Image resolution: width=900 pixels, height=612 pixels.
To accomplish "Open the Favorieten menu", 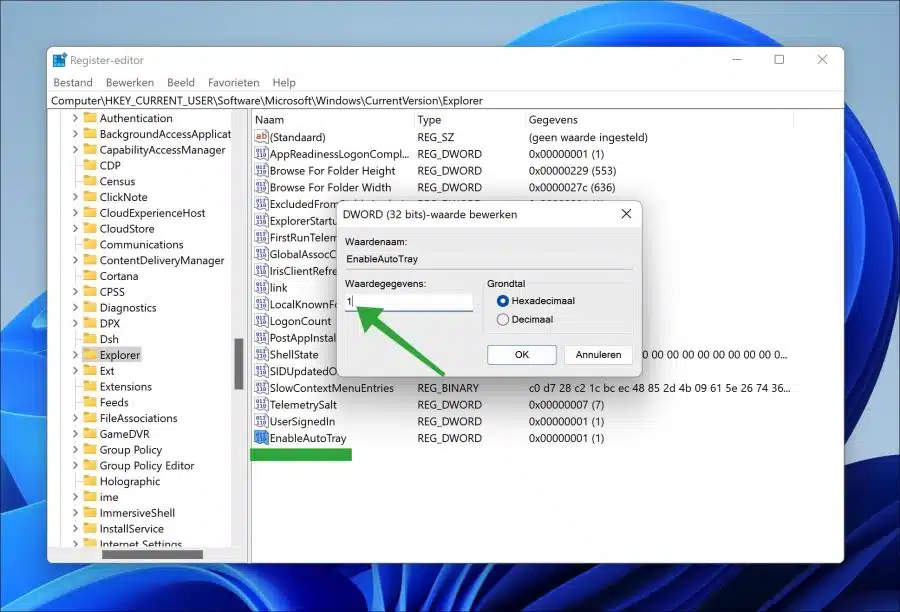I will (234, 83).
